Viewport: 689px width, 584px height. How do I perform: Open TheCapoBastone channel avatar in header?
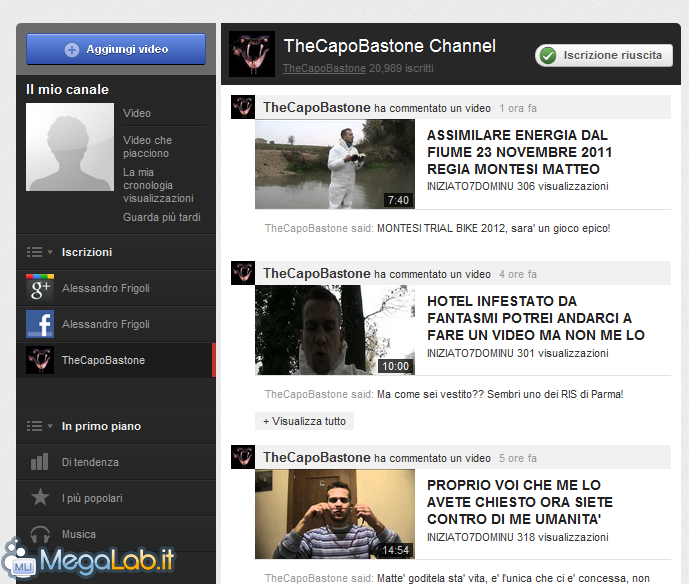pyautogui.click(x=252, y=54)
